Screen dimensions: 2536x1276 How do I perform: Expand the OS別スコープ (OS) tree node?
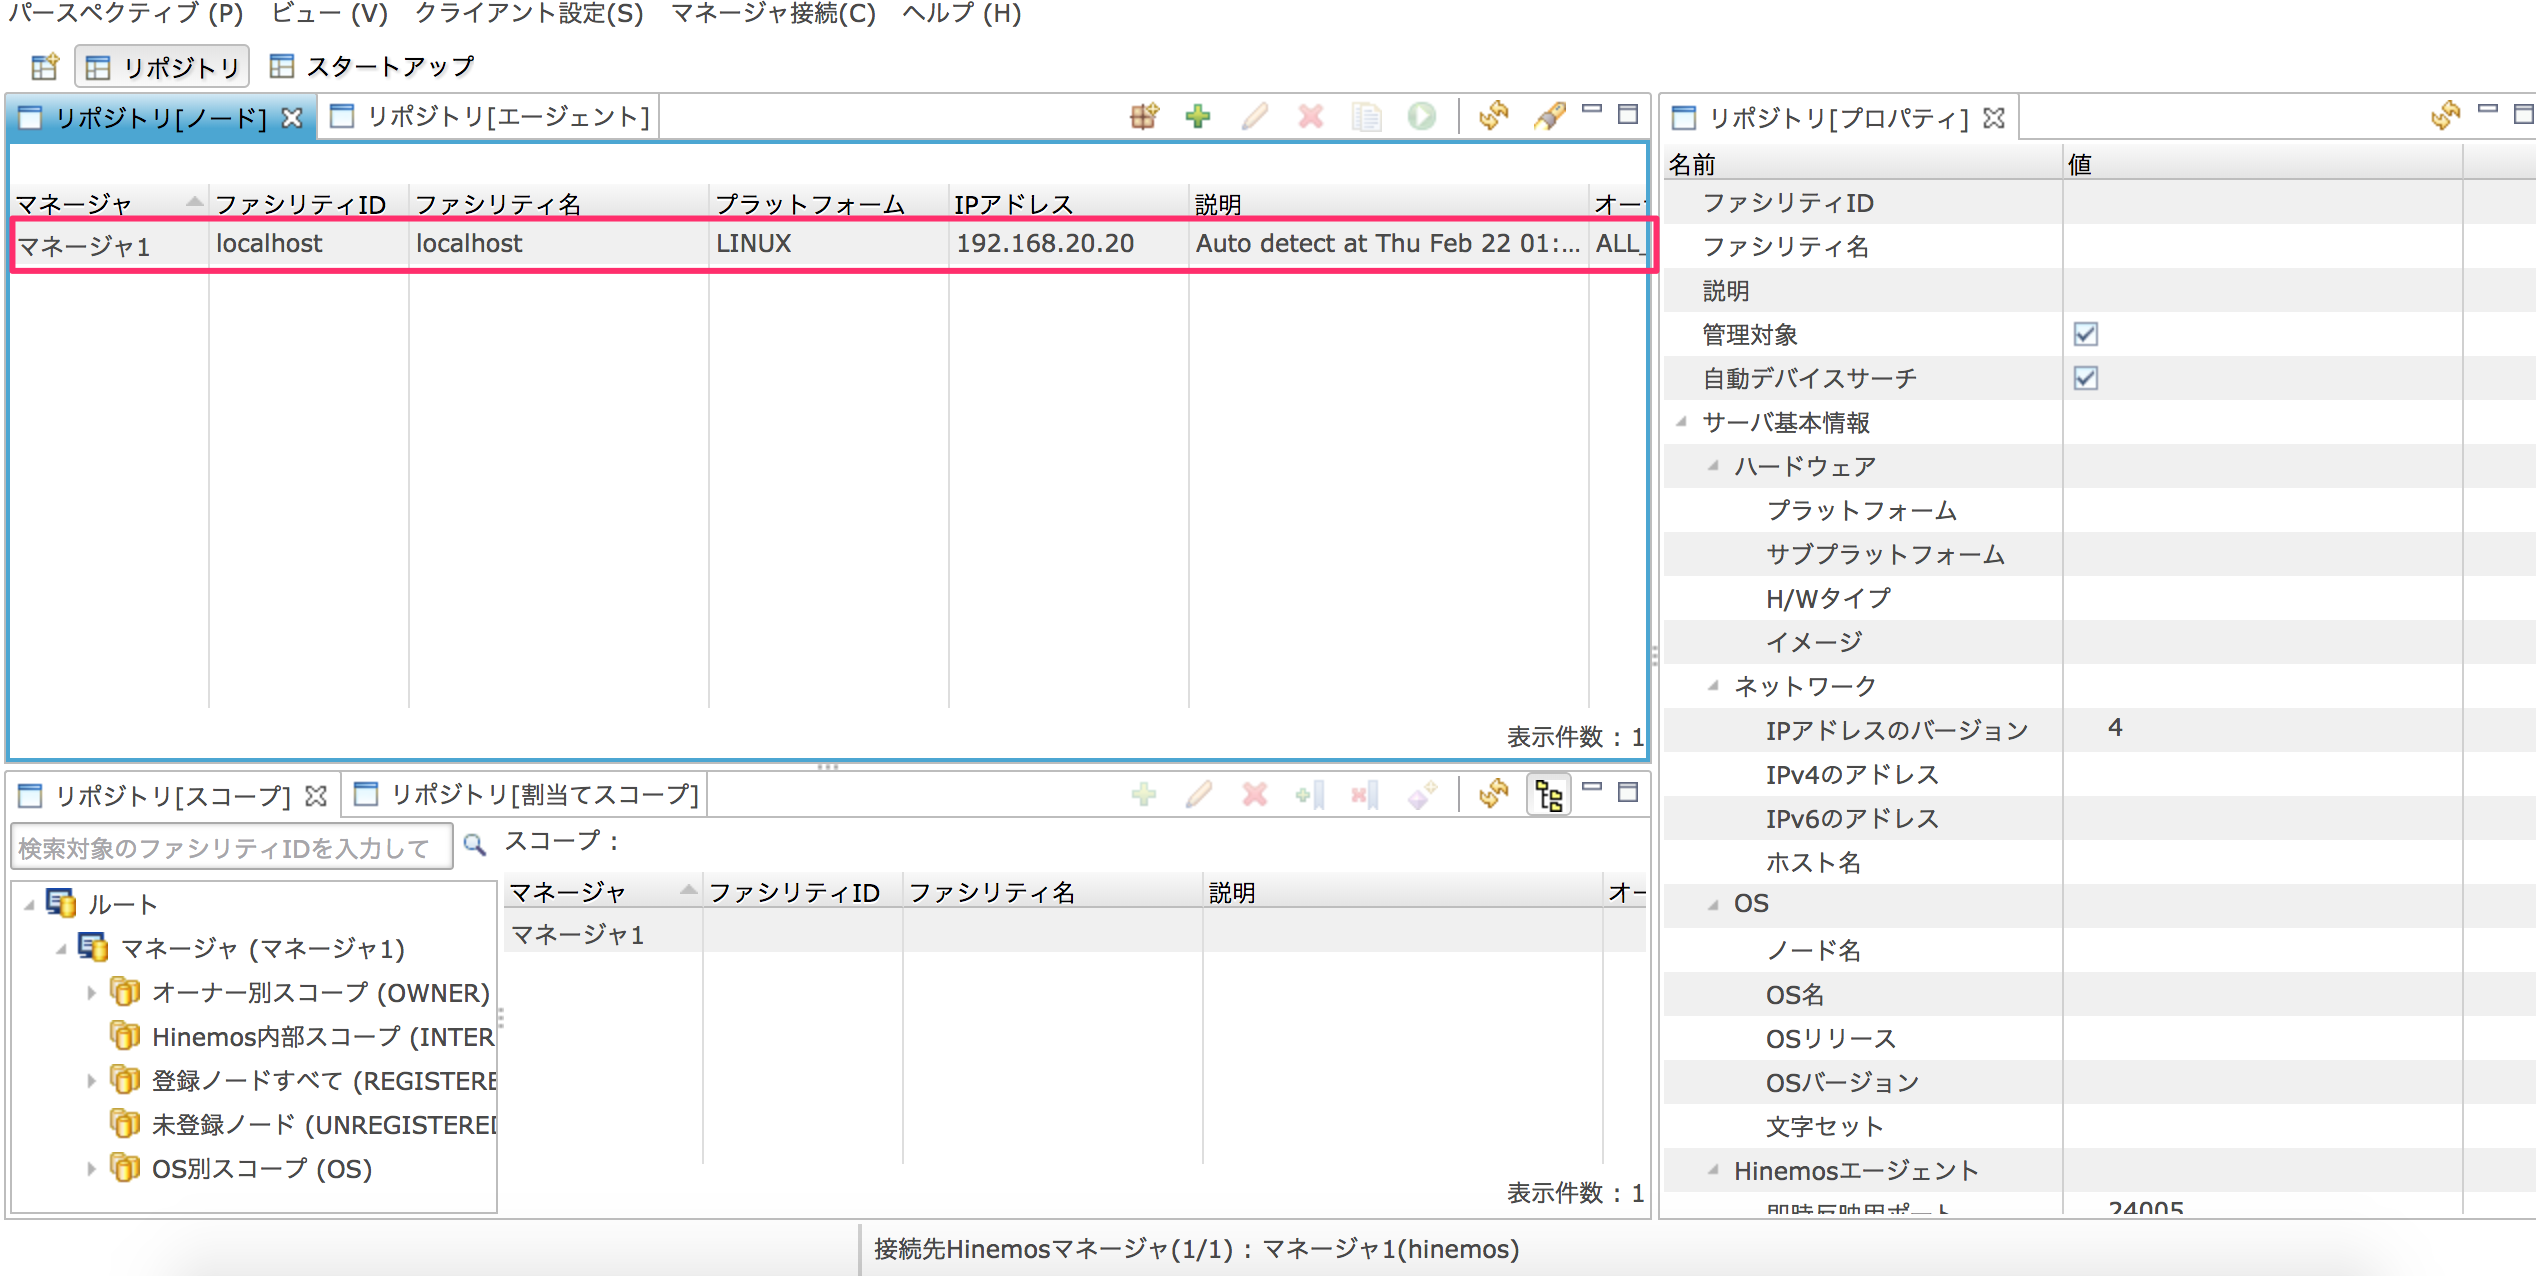tap(91, 1169)
